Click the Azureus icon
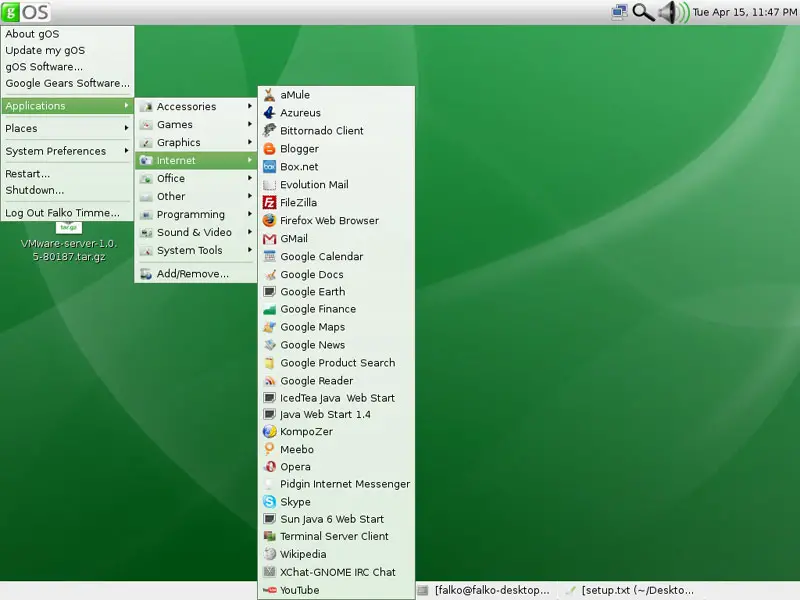The height and width of the screenshot is (600, 800). pos(269,113)
